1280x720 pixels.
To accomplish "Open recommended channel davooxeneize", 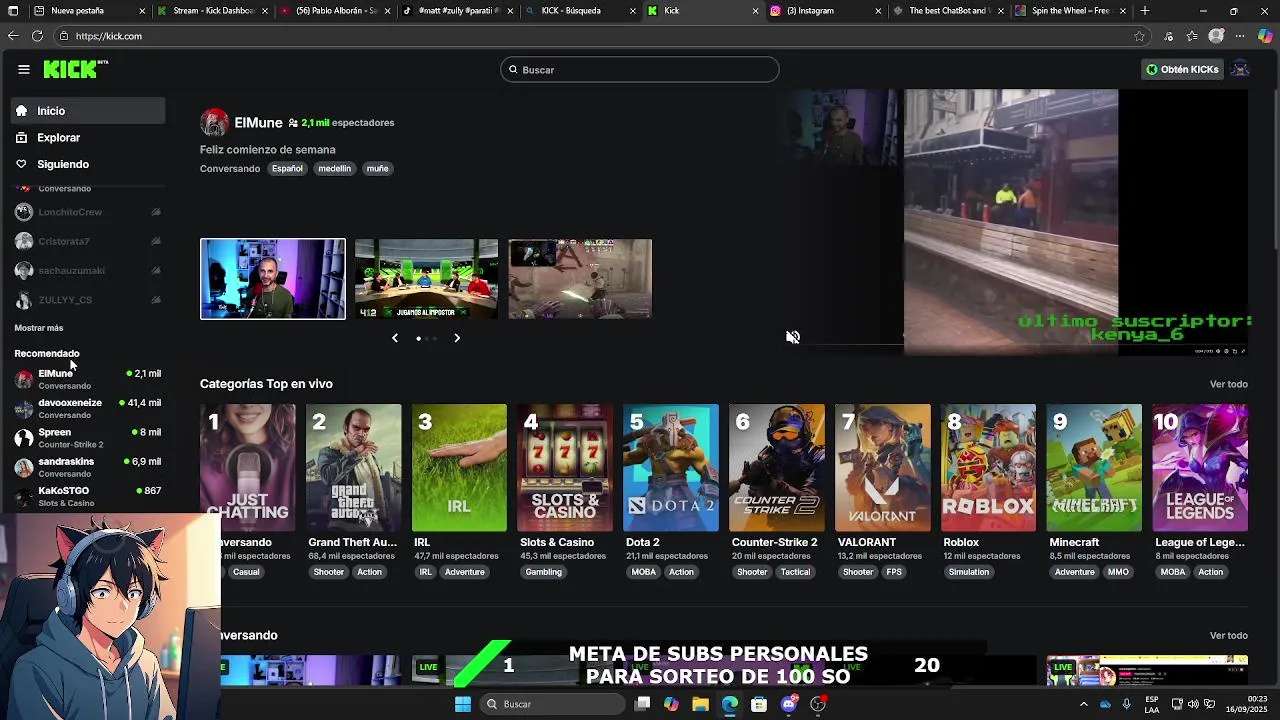I will click(88, 408).
